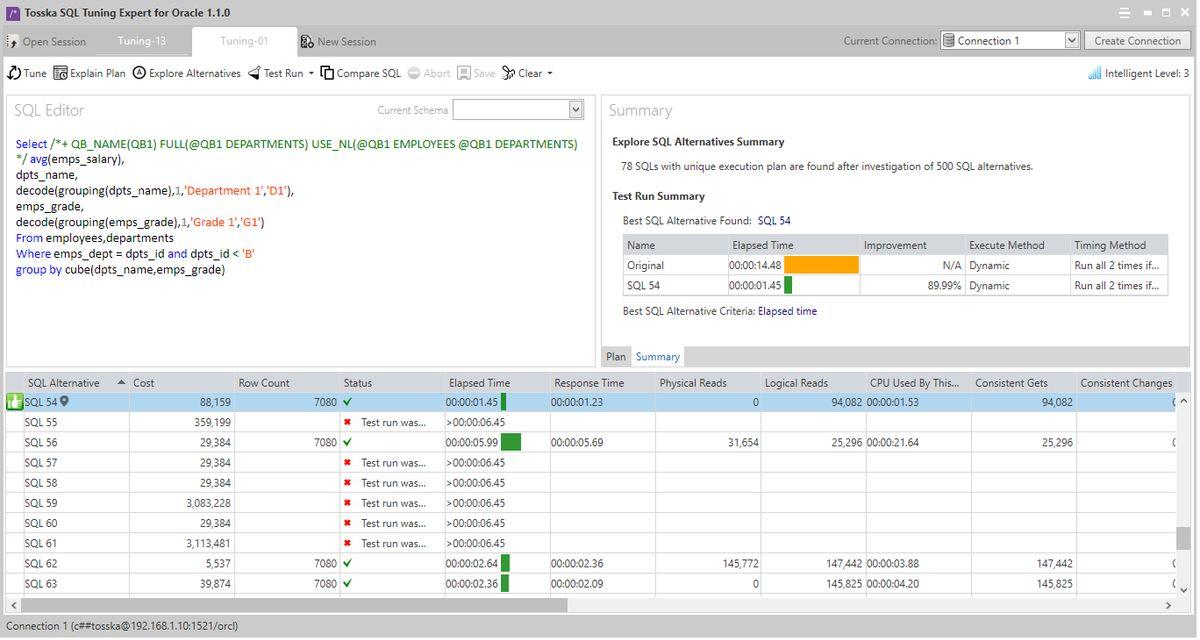1200x640 pixels.
Task: Follow the SQL 54 best alternative link
Action: (774, 221)
